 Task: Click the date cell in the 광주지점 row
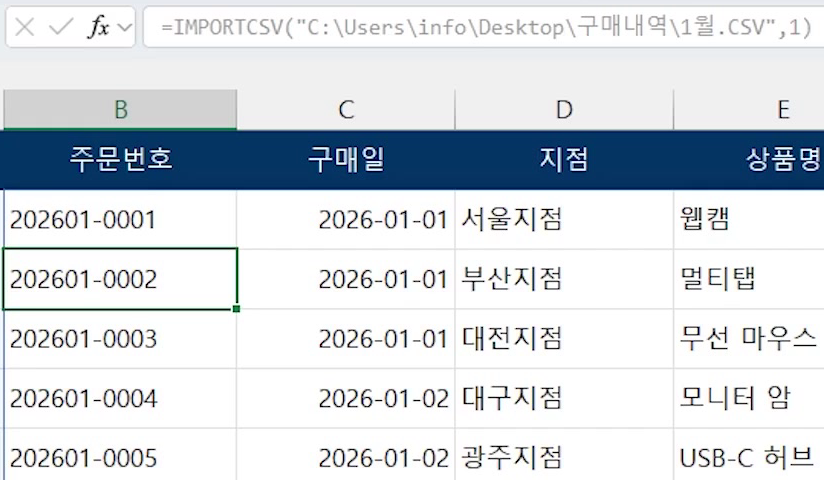tap(346, 456)
